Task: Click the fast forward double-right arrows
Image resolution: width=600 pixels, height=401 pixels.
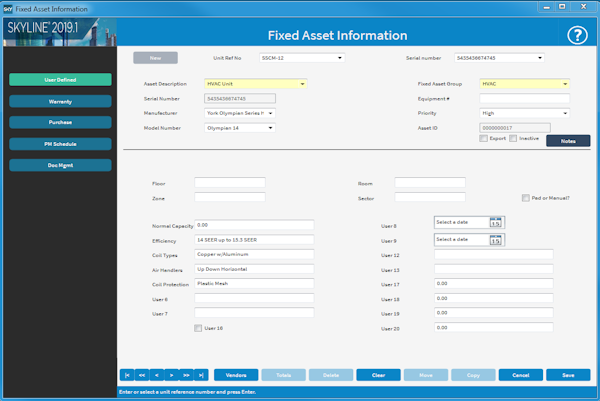Action: click(x=186, y=375)
